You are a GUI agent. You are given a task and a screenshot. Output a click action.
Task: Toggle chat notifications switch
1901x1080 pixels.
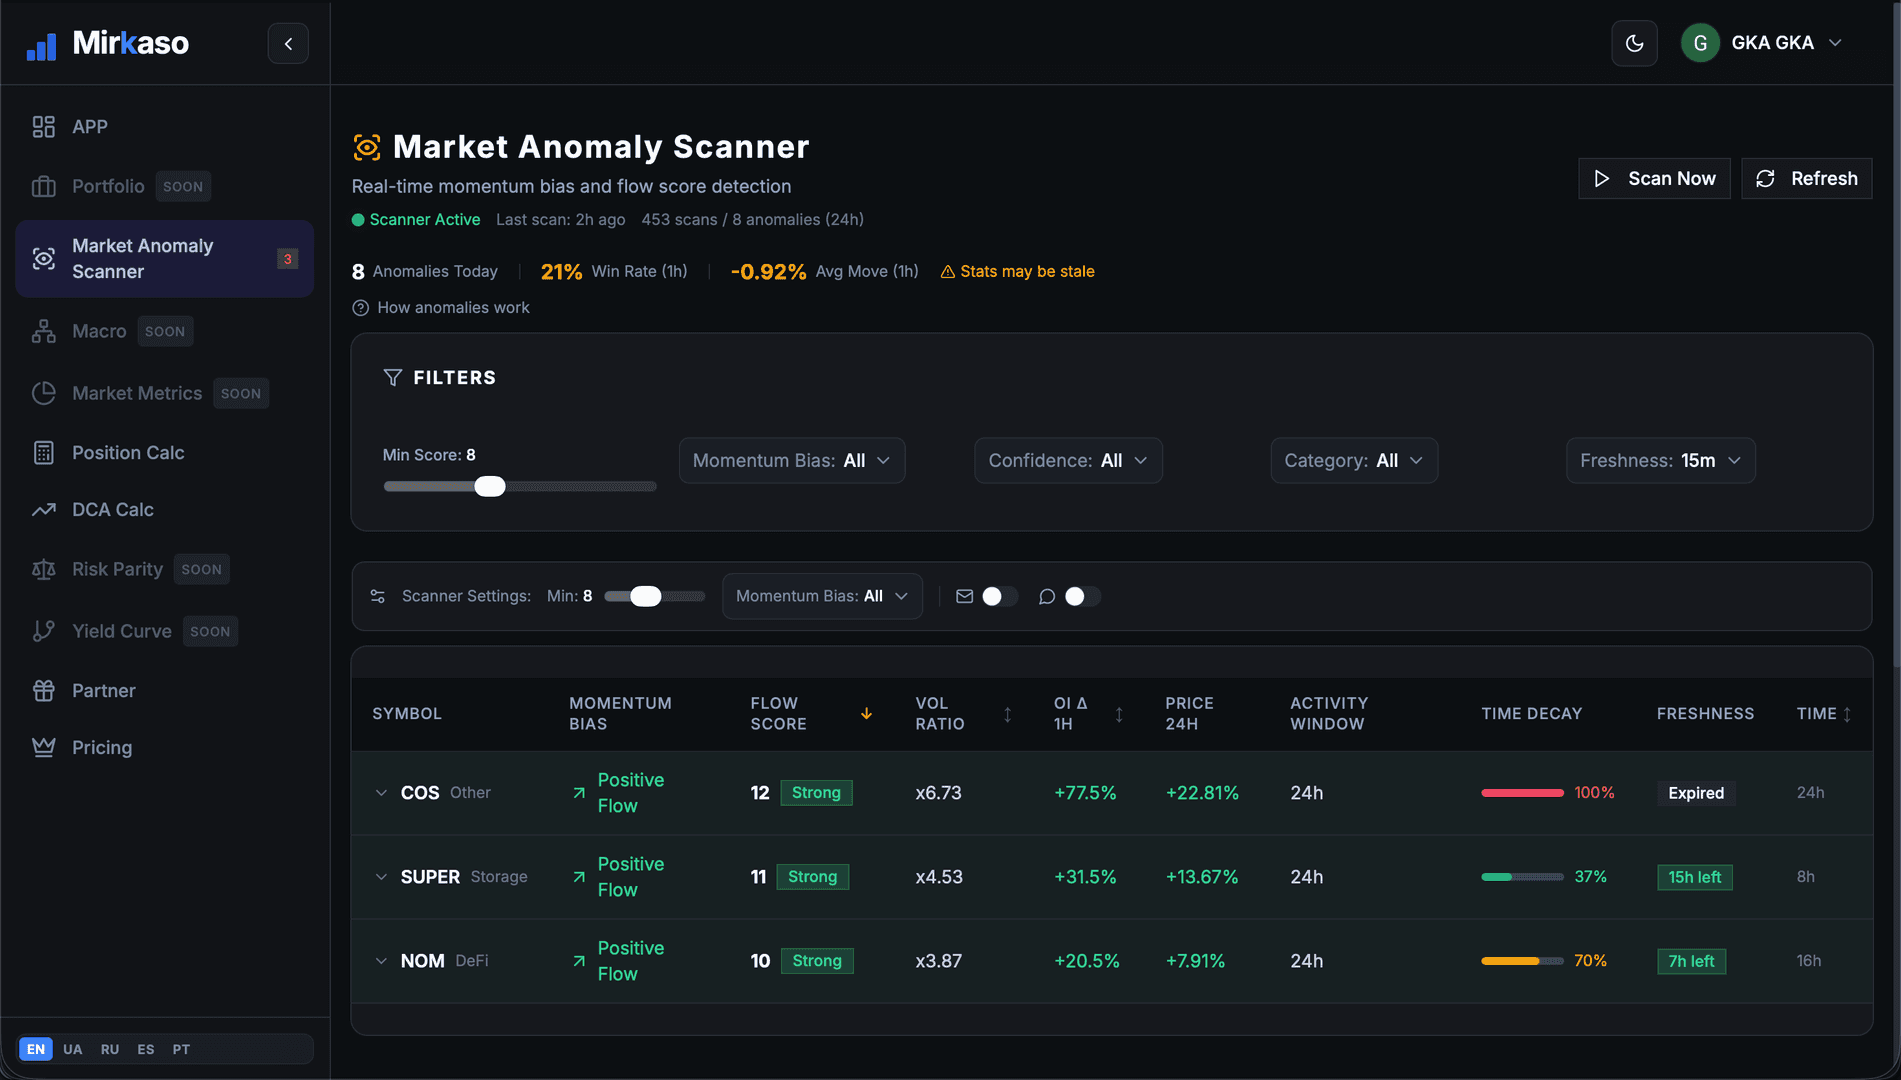1082,596
